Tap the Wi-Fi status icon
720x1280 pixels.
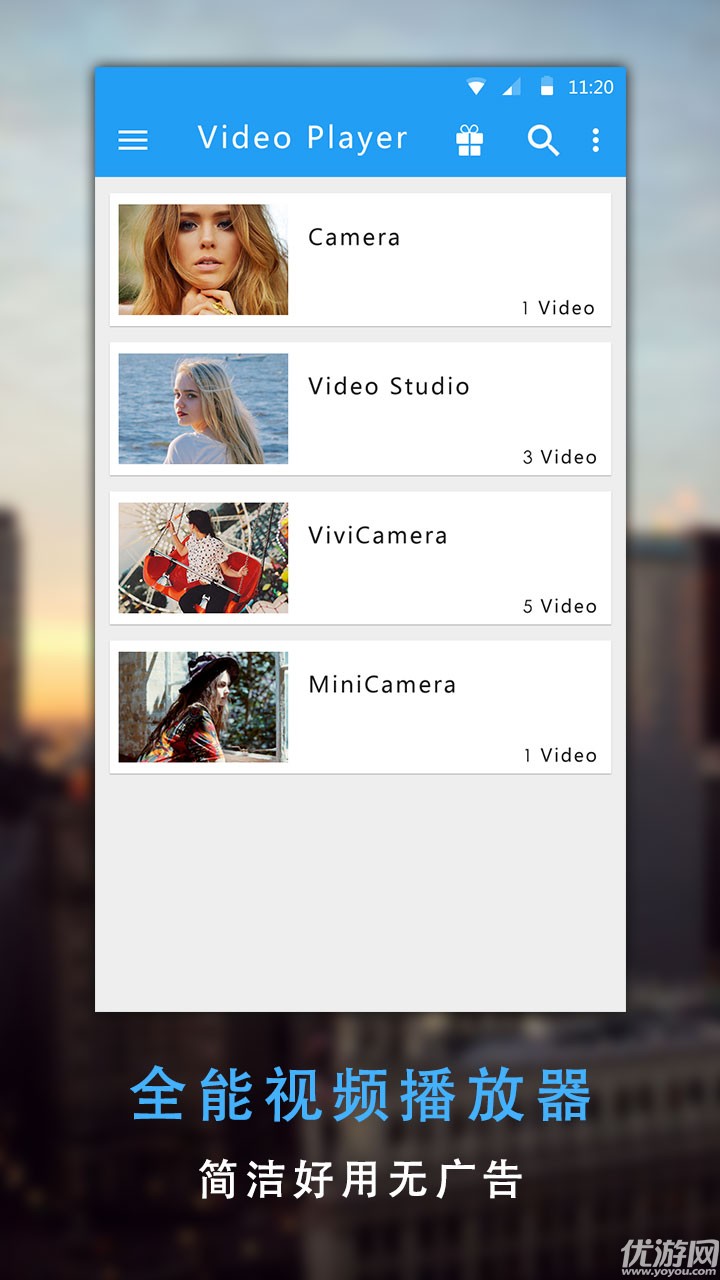[476, 88]
